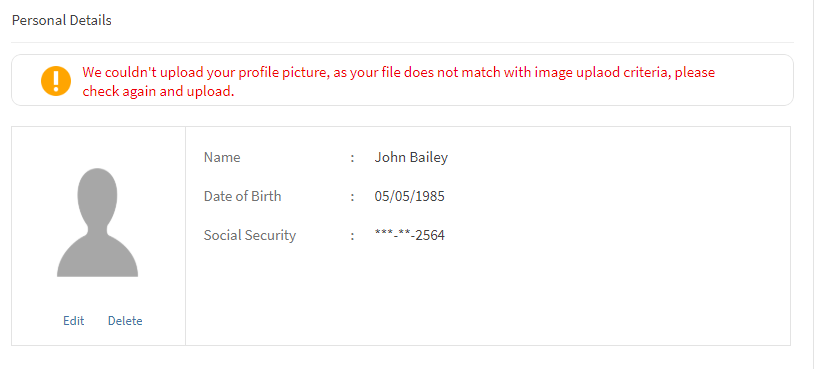The height and width of the screenshot is (369, 814).
Task: Click the masked SSN ending 2564
Action: click(410, 236)
